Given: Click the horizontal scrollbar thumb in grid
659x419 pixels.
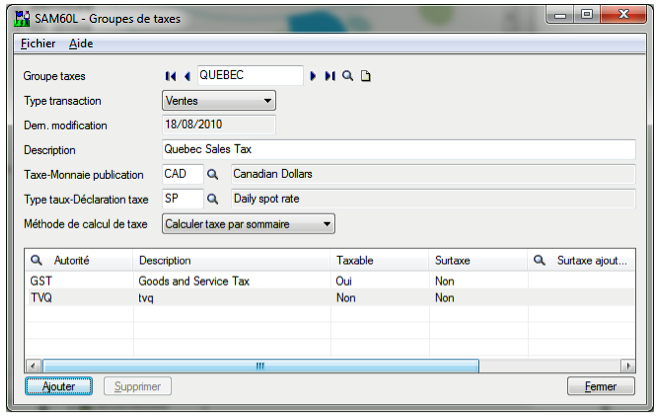Looking at the screenshot, I should 261,366.
